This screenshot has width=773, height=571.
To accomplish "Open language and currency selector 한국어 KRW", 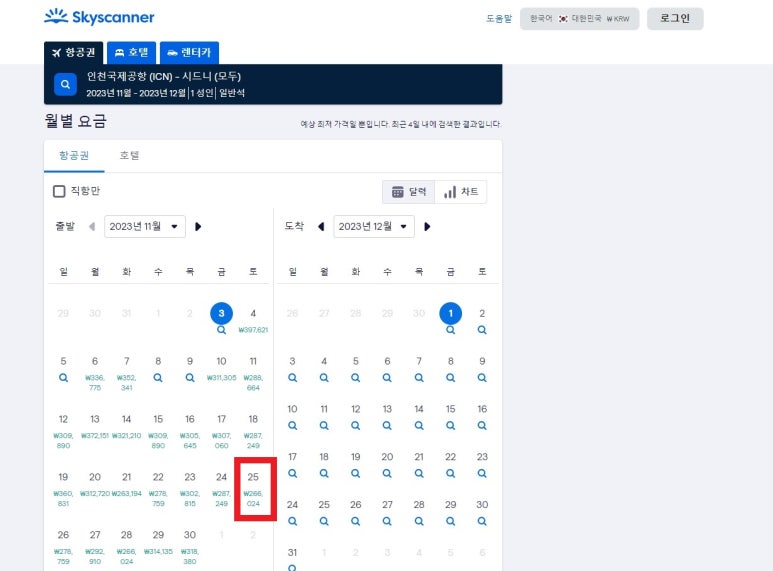I will pos(580,19).
